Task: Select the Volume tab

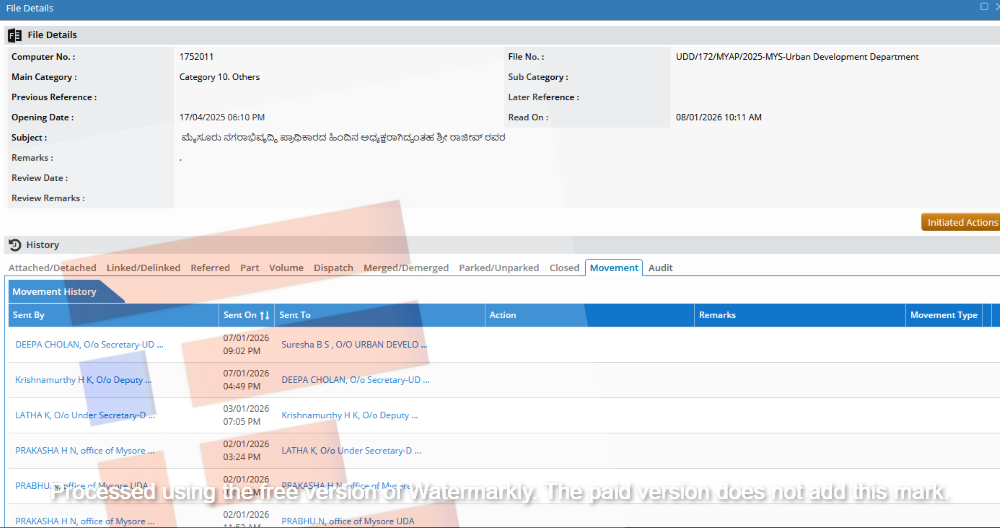Action: tap(286, 268)
